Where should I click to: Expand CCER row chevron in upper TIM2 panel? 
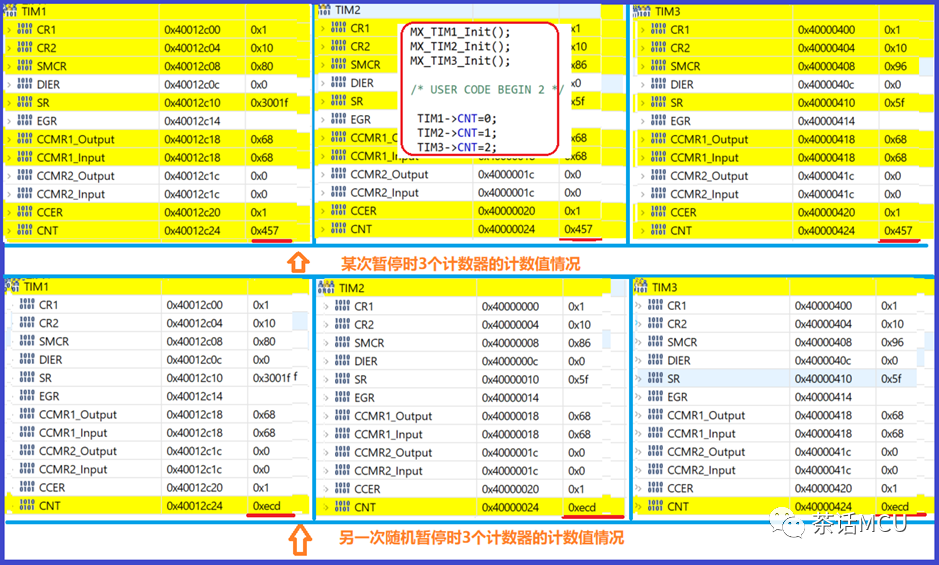323,211
